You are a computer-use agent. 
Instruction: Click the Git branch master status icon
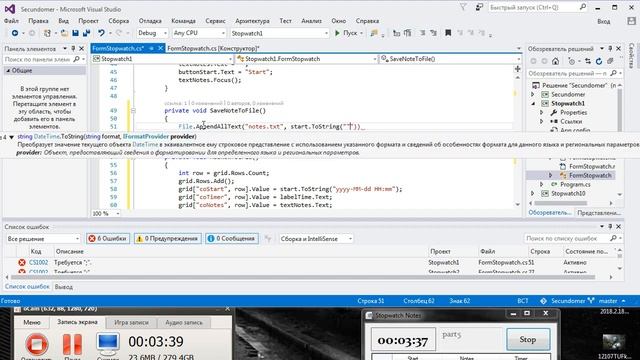(x=591, y=301)
